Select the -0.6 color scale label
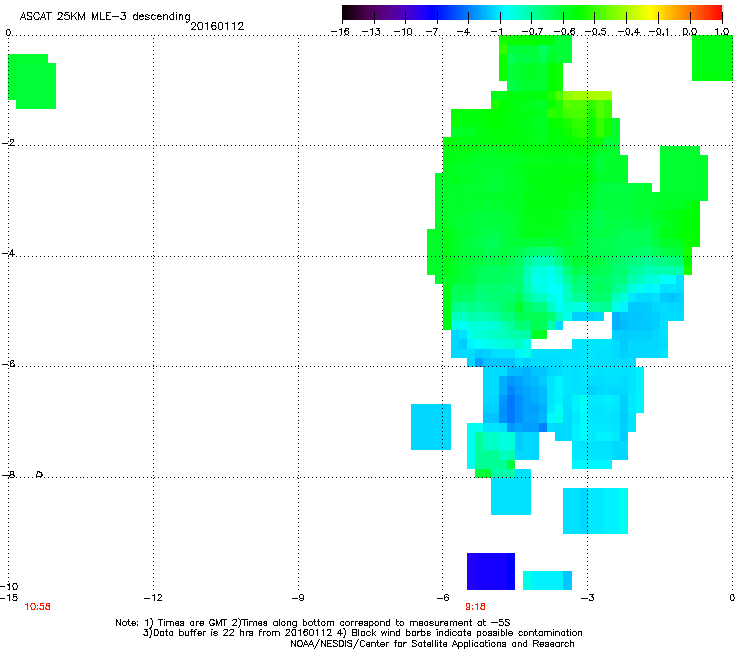 point(564,32)
